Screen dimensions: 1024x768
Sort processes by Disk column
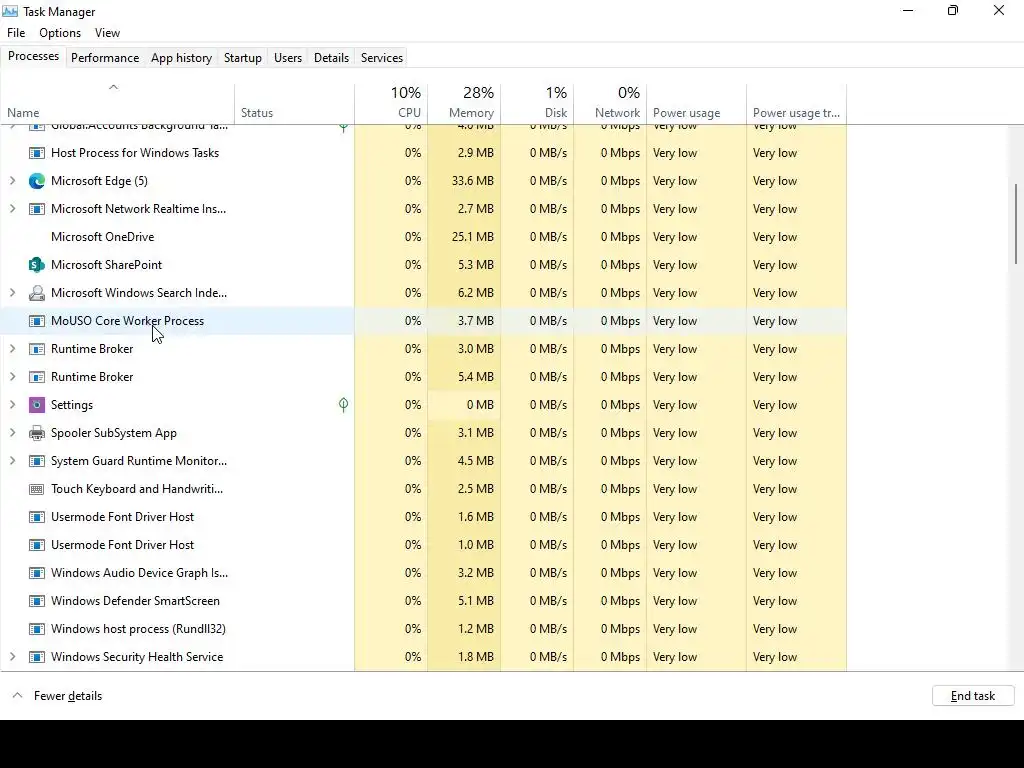(x=537, y=103)
